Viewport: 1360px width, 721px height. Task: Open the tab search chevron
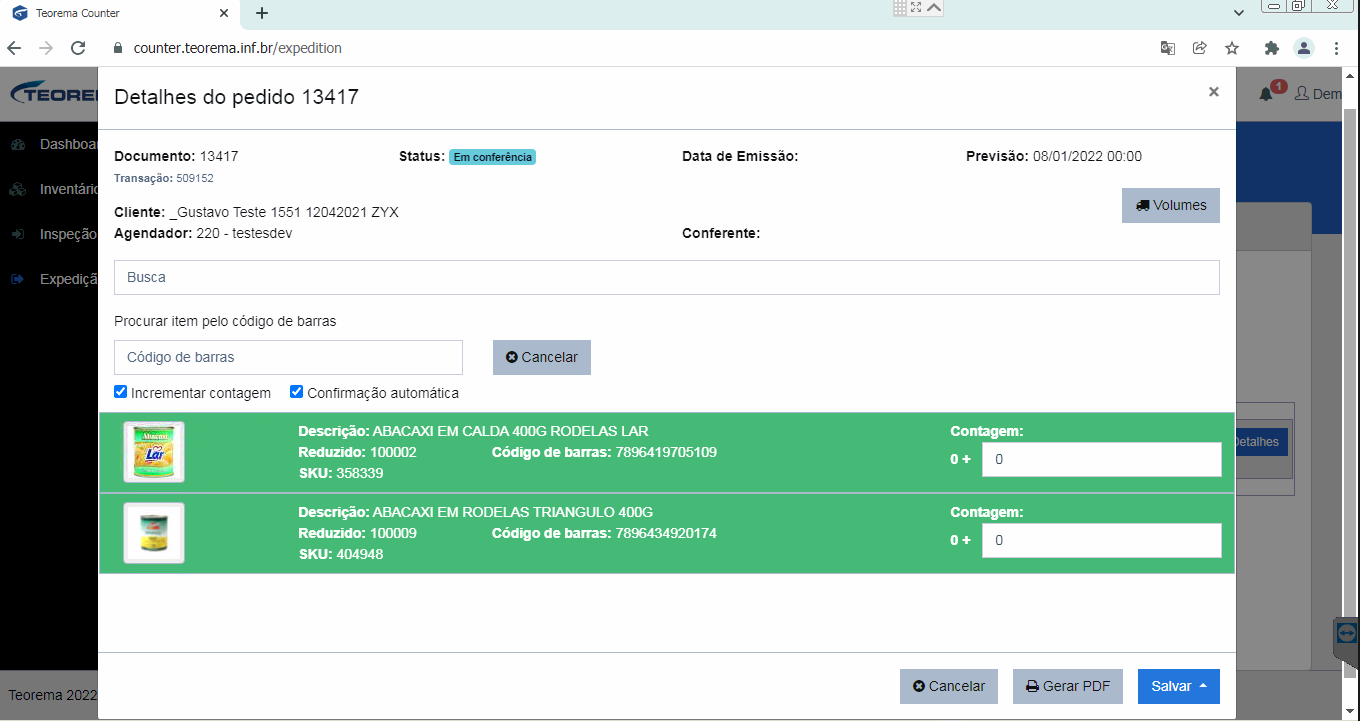(x=1239, y=13)
